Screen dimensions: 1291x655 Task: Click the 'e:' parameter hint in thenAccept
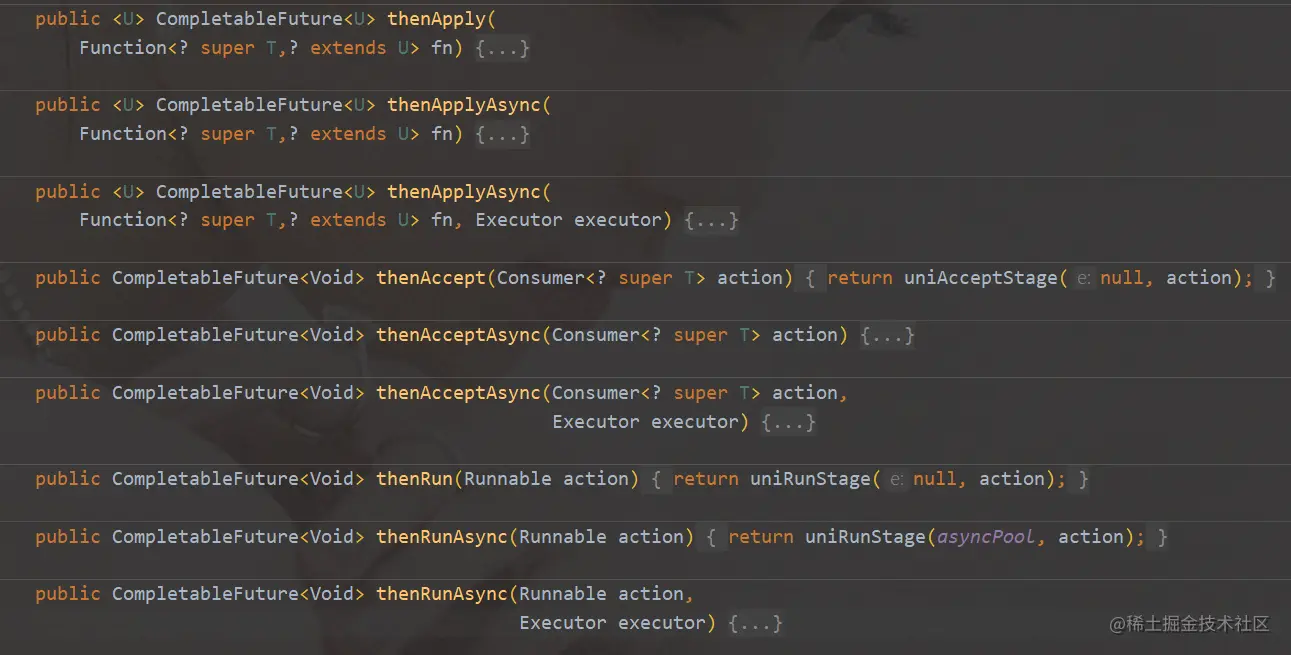click(1084, 279)
